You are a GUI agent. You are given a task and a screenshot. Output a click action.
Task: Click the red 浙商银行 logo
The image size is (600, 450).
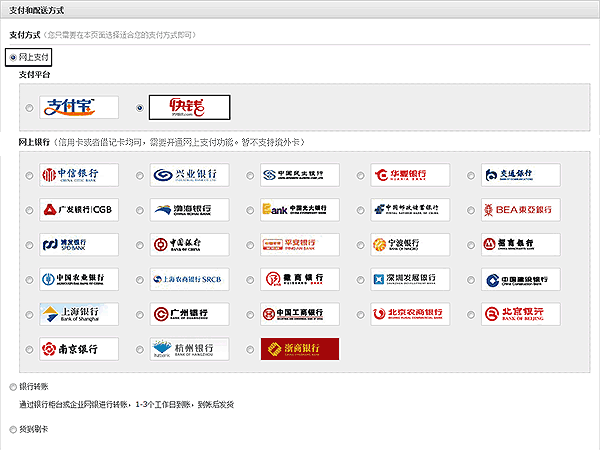[300, 349]
